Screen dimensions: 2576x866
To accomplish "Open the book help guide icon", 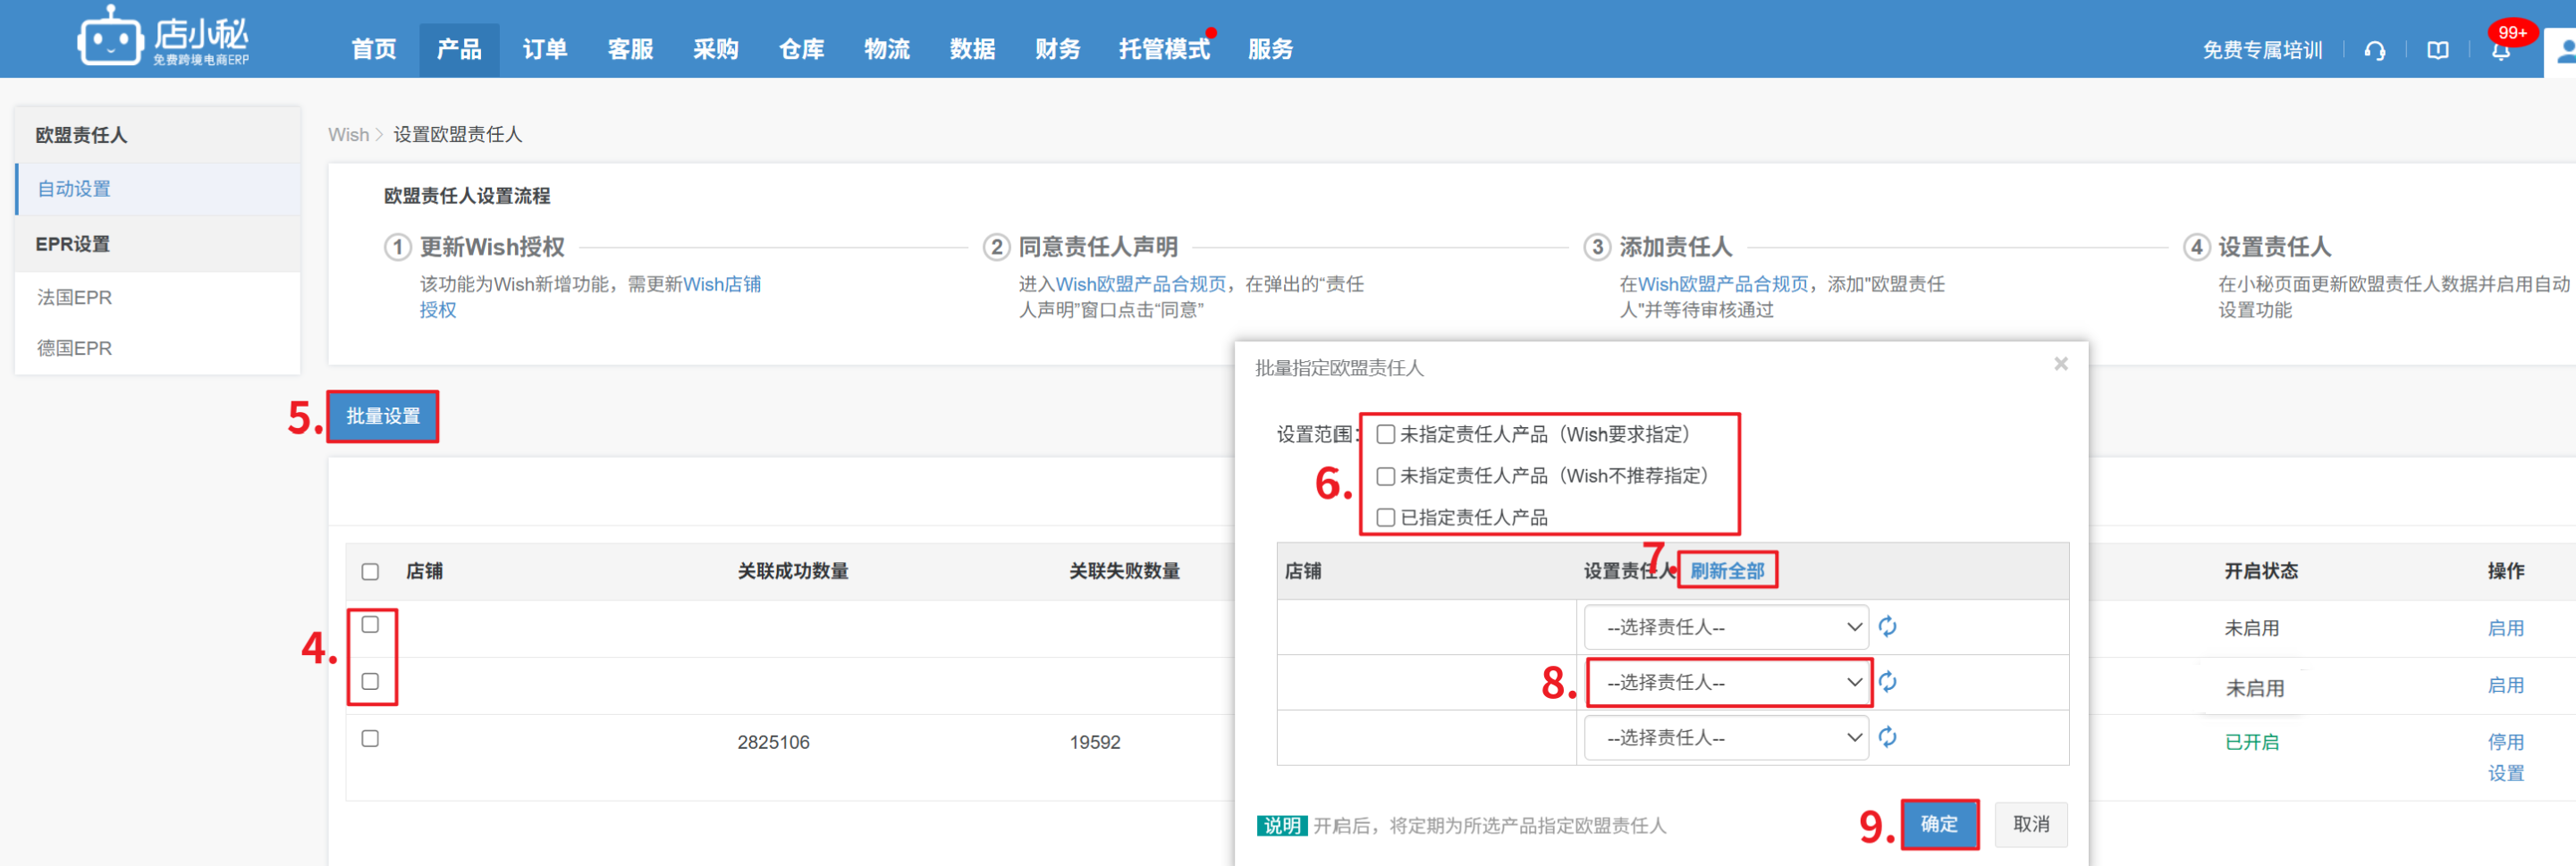I will pos(2437,50).
